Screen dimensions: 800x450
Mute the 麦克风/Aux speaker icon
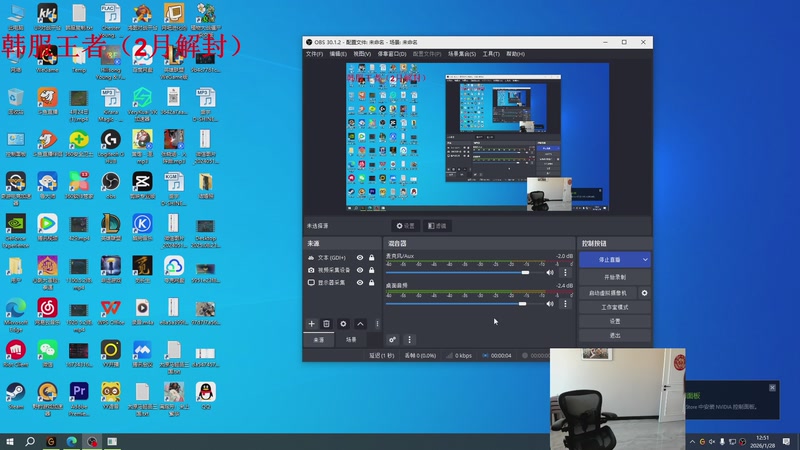550,272
